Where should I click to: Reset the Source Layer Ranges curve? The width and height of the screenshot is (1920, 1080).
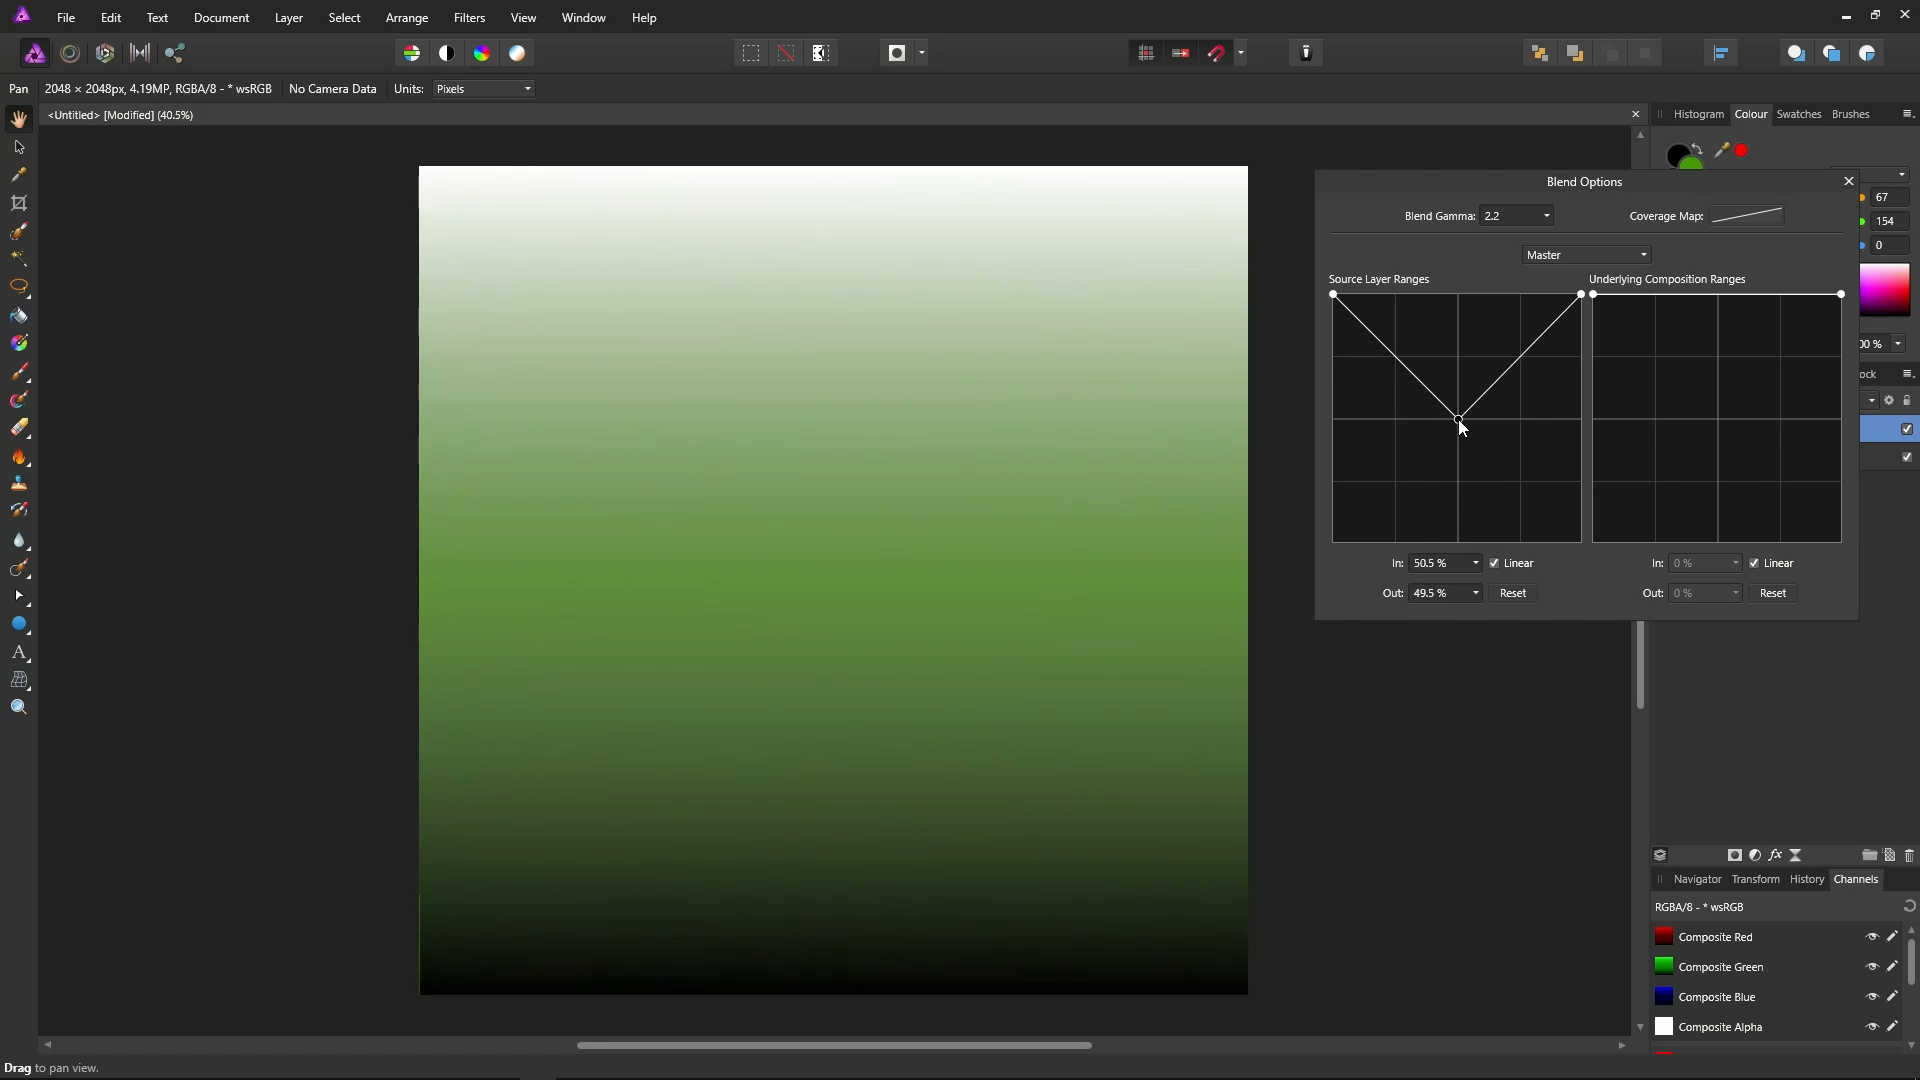(1512, 593)
